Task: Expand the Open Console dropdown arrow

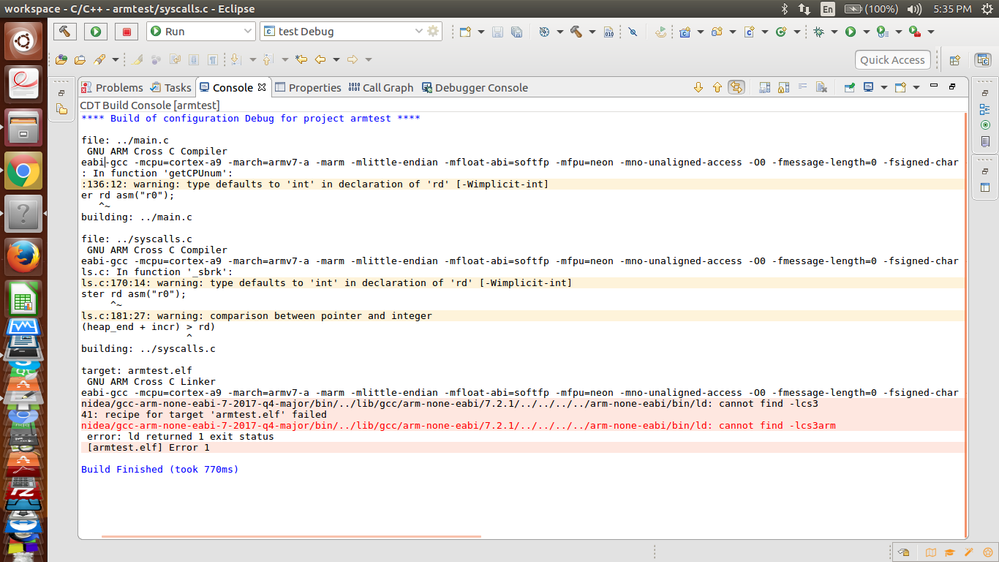Action: [916, 87]
